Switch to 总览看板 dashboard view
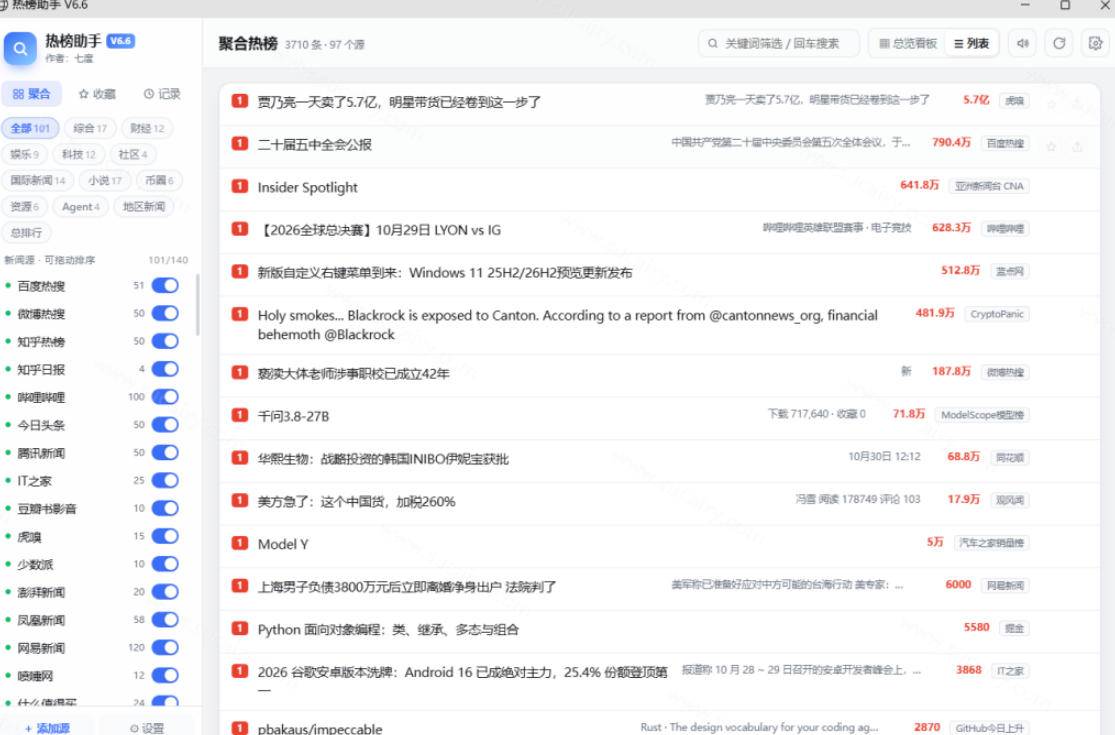Image resolution: width=1115 pixels, height=735 pixels. coord(908,43)
